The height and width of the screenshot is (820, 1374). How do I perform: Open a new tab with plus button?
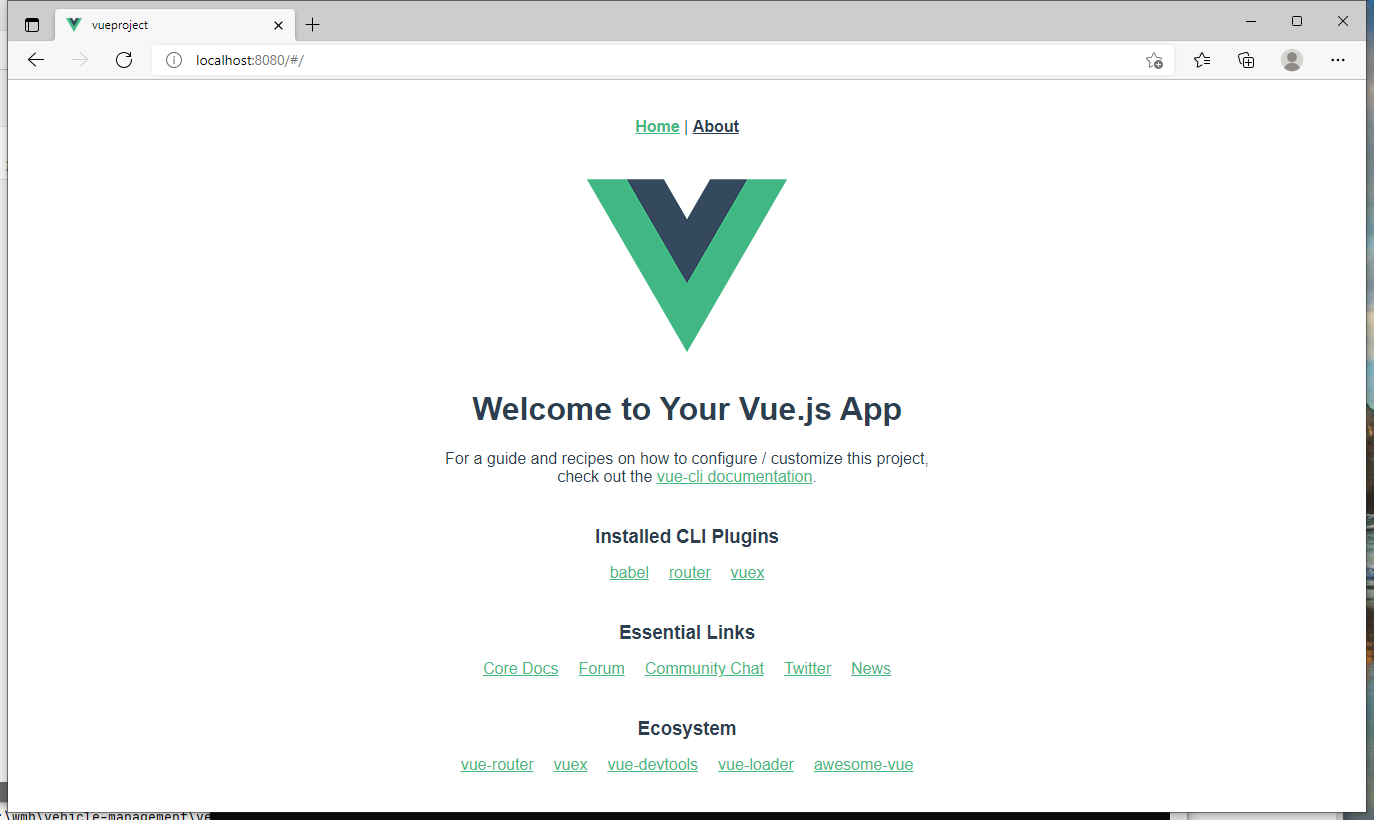pos(313,25)
